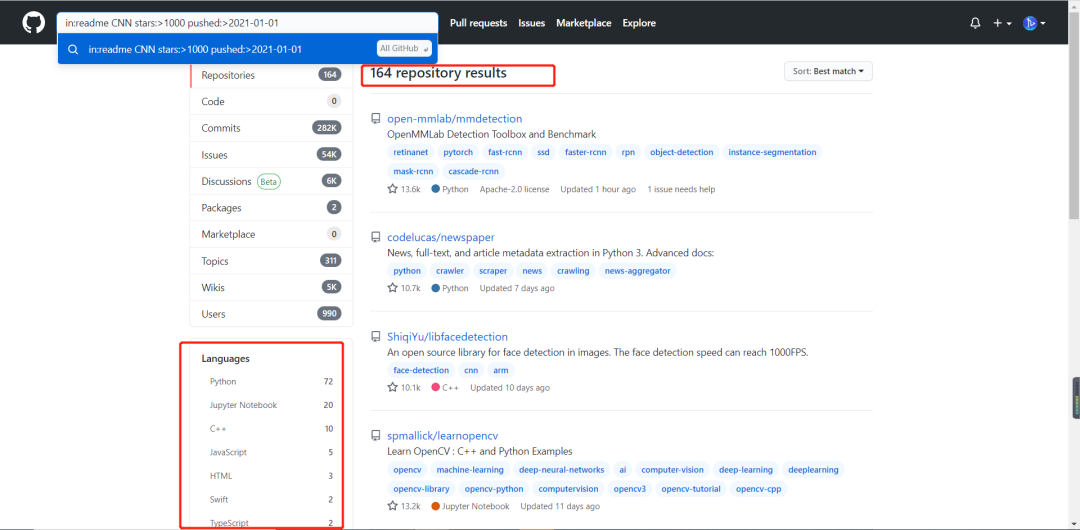The height and width of the screenshot is (530, 1080).
Task: Select Users results filter
Action: coord(271,314)
